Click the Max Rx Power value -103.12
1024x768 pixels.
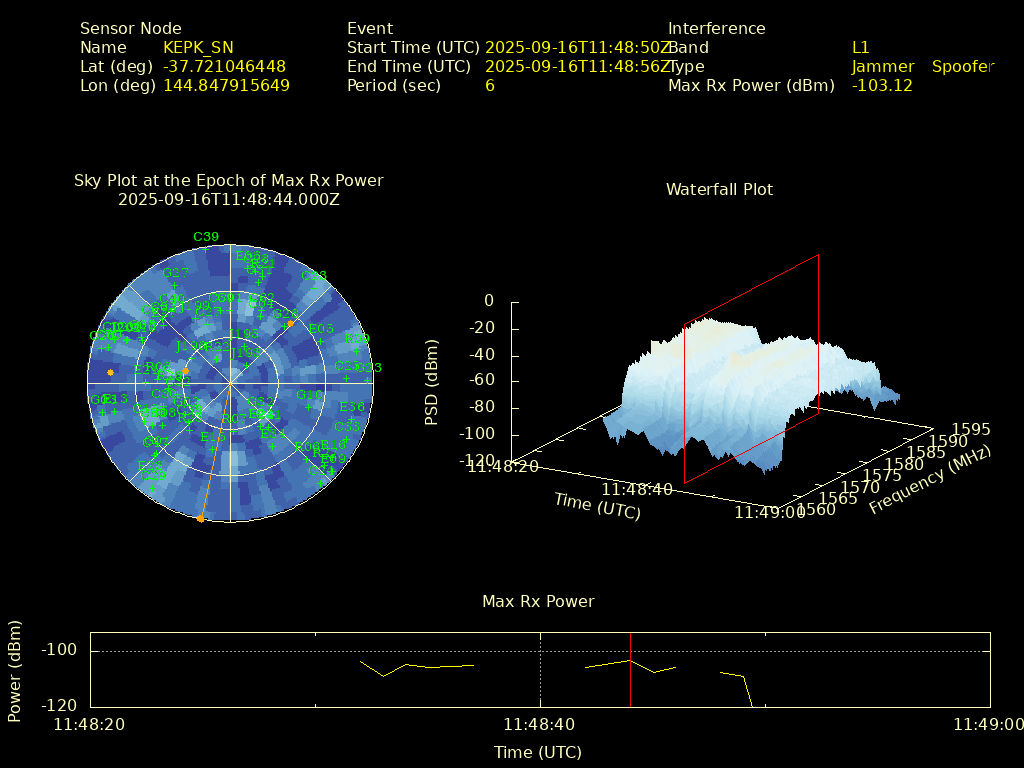(882, 85)
